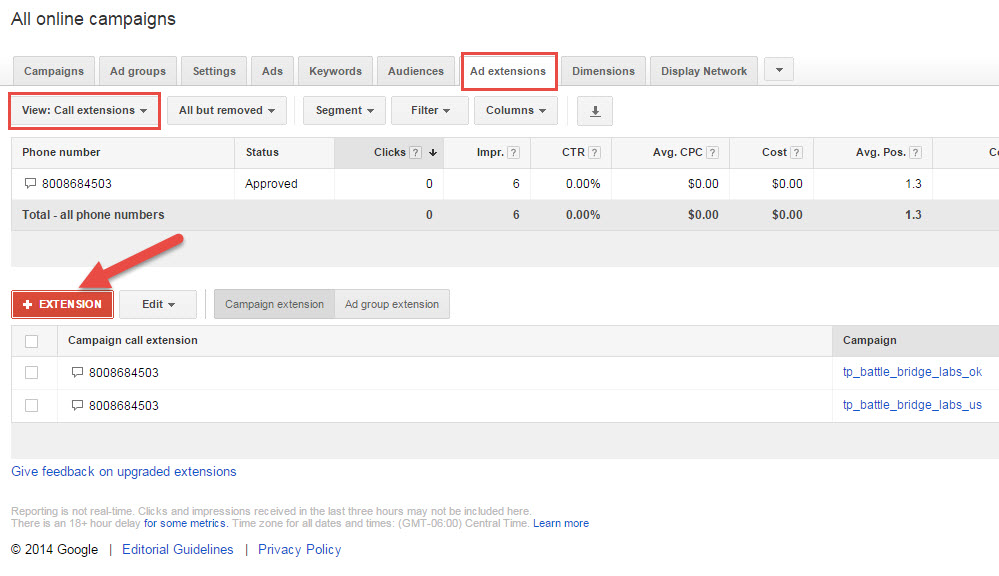
Task: Select the Ad group extension toggle
Action: (x=392, y=305)
